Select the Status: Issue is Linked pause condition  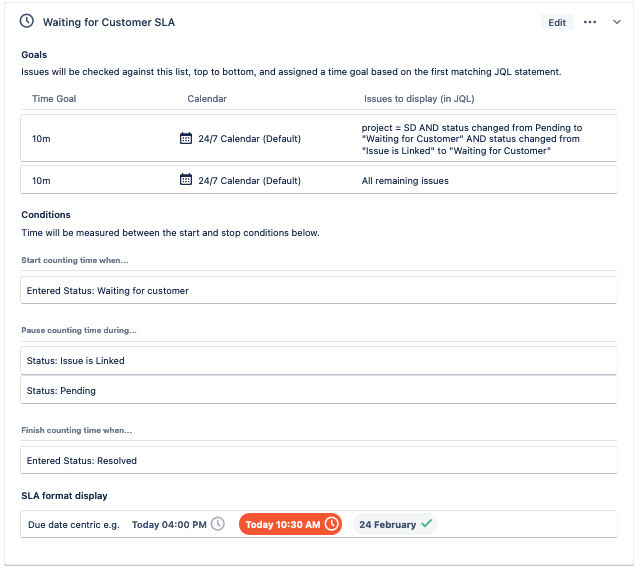(319, 361)
